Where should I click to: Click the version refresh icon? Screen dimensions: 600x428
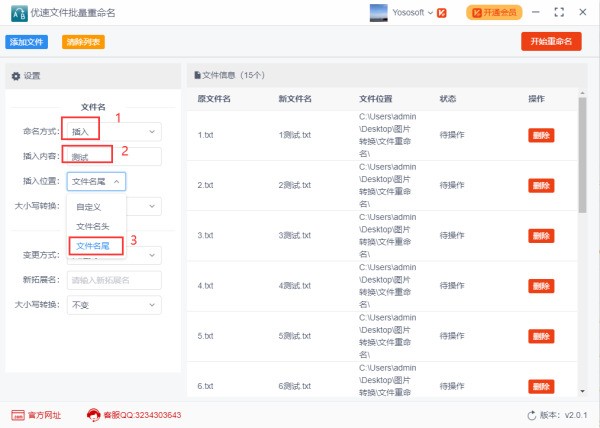(532, 415)
